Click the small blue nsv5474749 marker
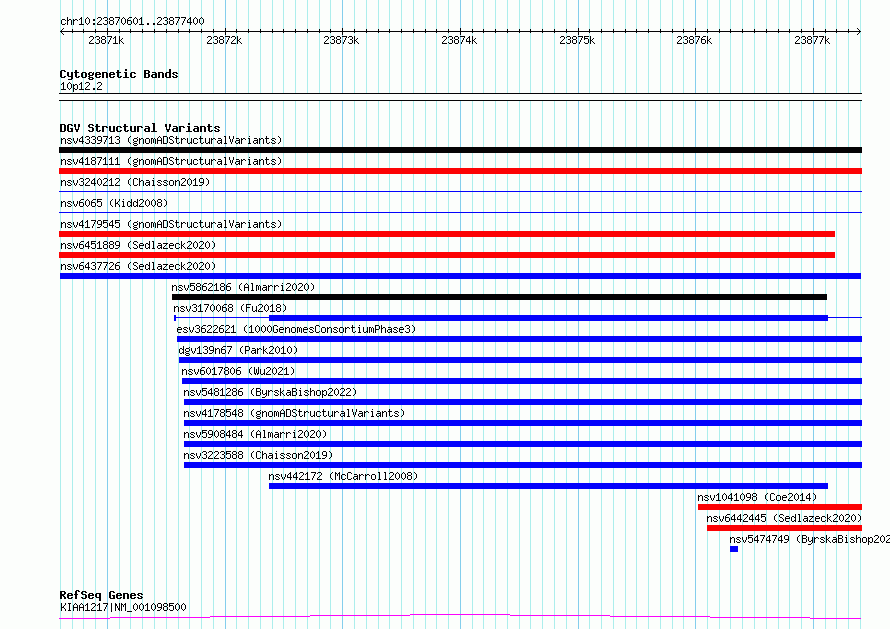Viewport: 890px width, 629px height. (734, 549)
